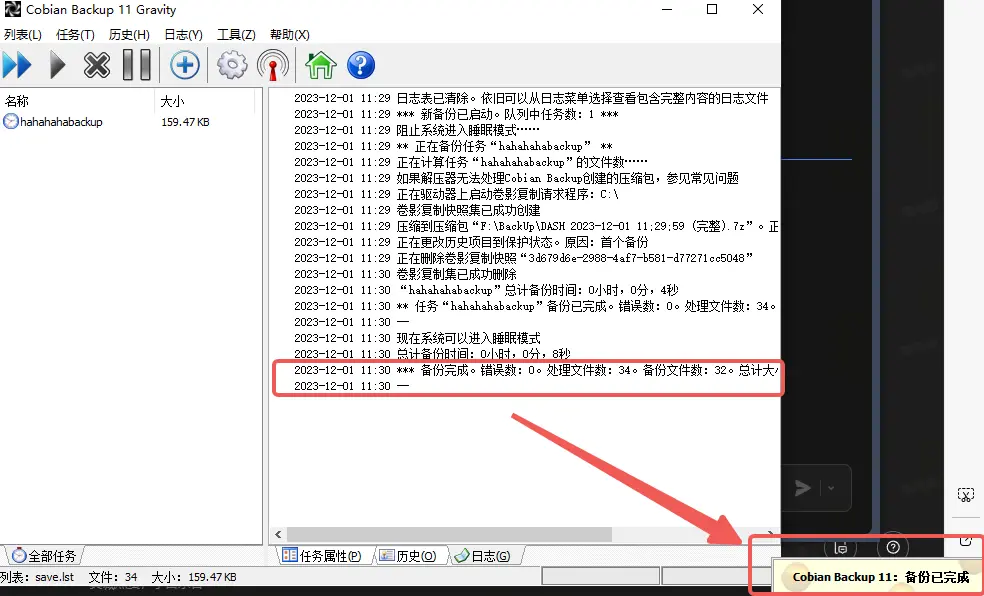This screenshot has width=984, height=596.
Task: Open home page house icon
Action: click(321, 65)
